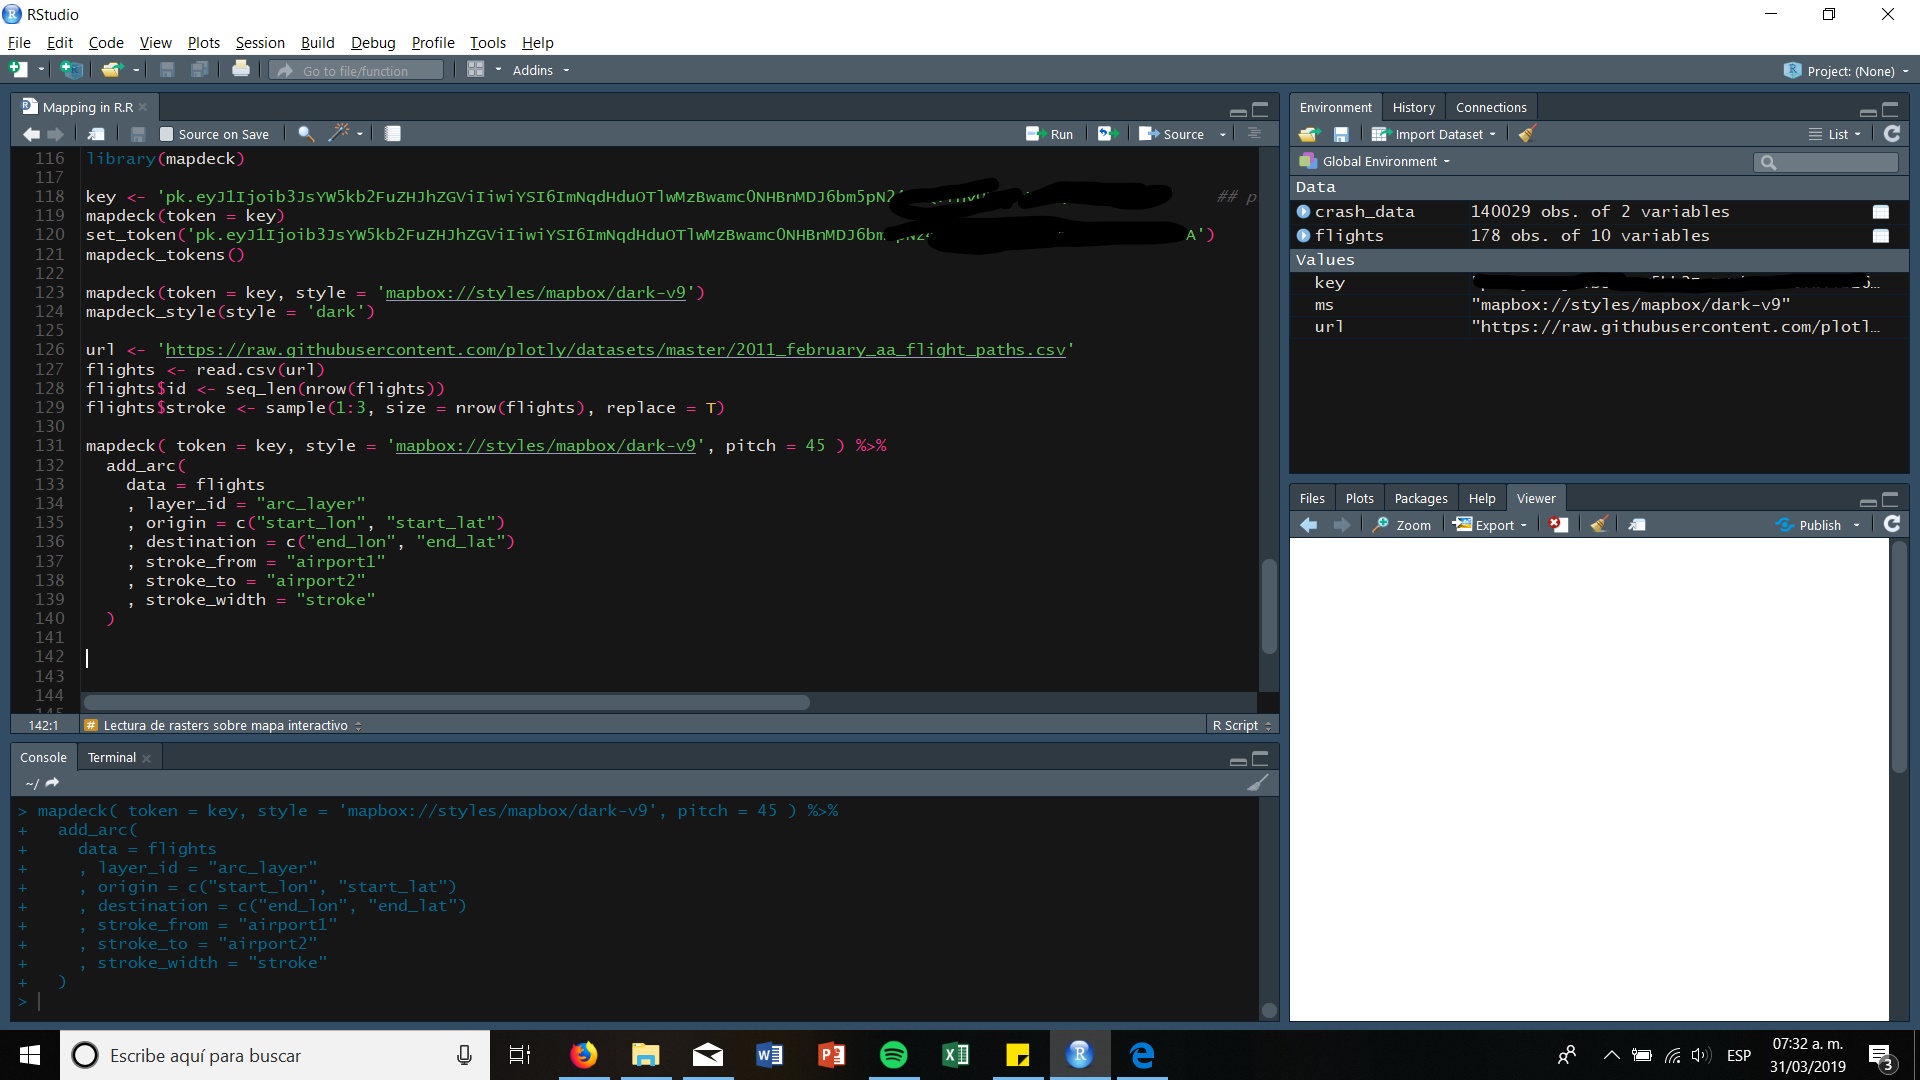Switch to the Packages tab
The width and height of the screenshot is (1920, 1080).
pos(1420,498)
